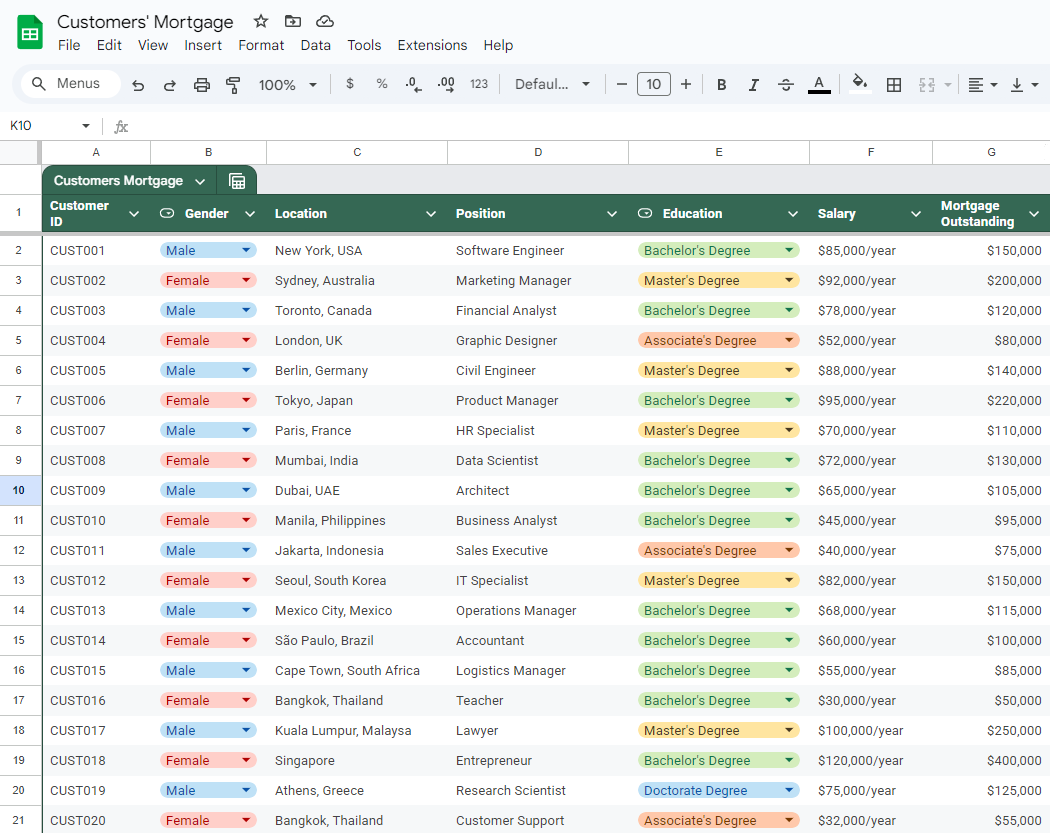Click the print icon

click(202, 85)
